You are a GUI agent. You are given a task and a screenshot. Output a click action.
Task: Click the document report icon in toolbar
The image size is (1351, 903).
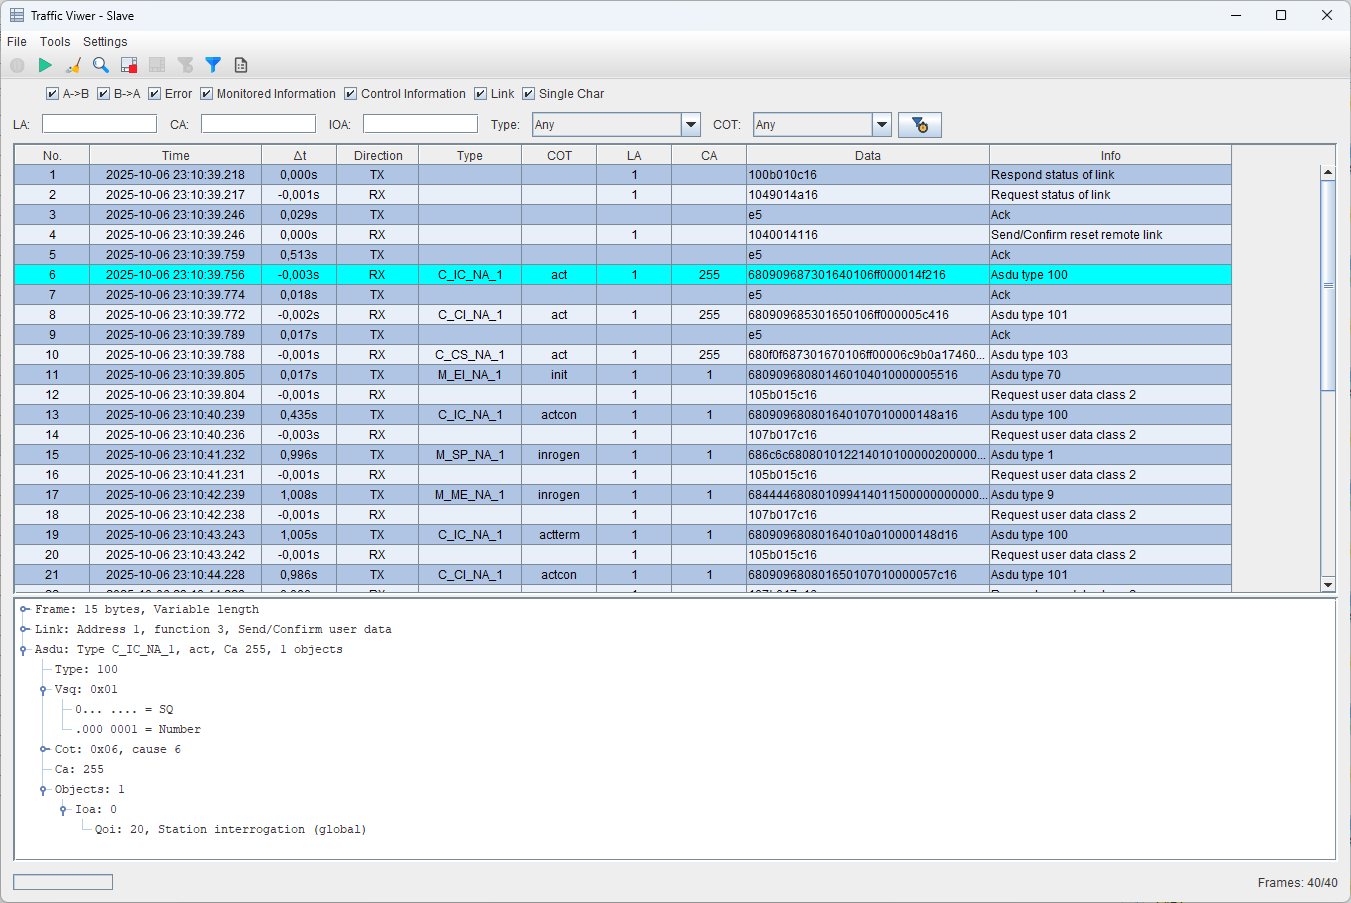[x=241, y=65]
